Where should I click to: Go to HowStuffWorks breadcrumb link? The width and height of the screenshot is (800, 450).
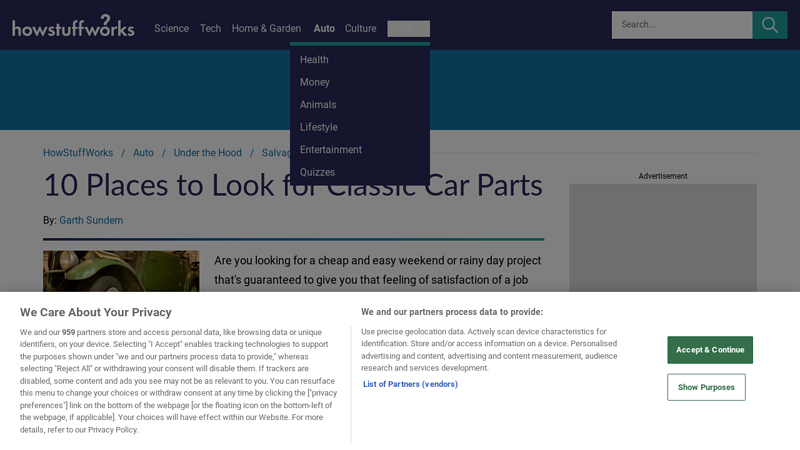pos(78,153)
